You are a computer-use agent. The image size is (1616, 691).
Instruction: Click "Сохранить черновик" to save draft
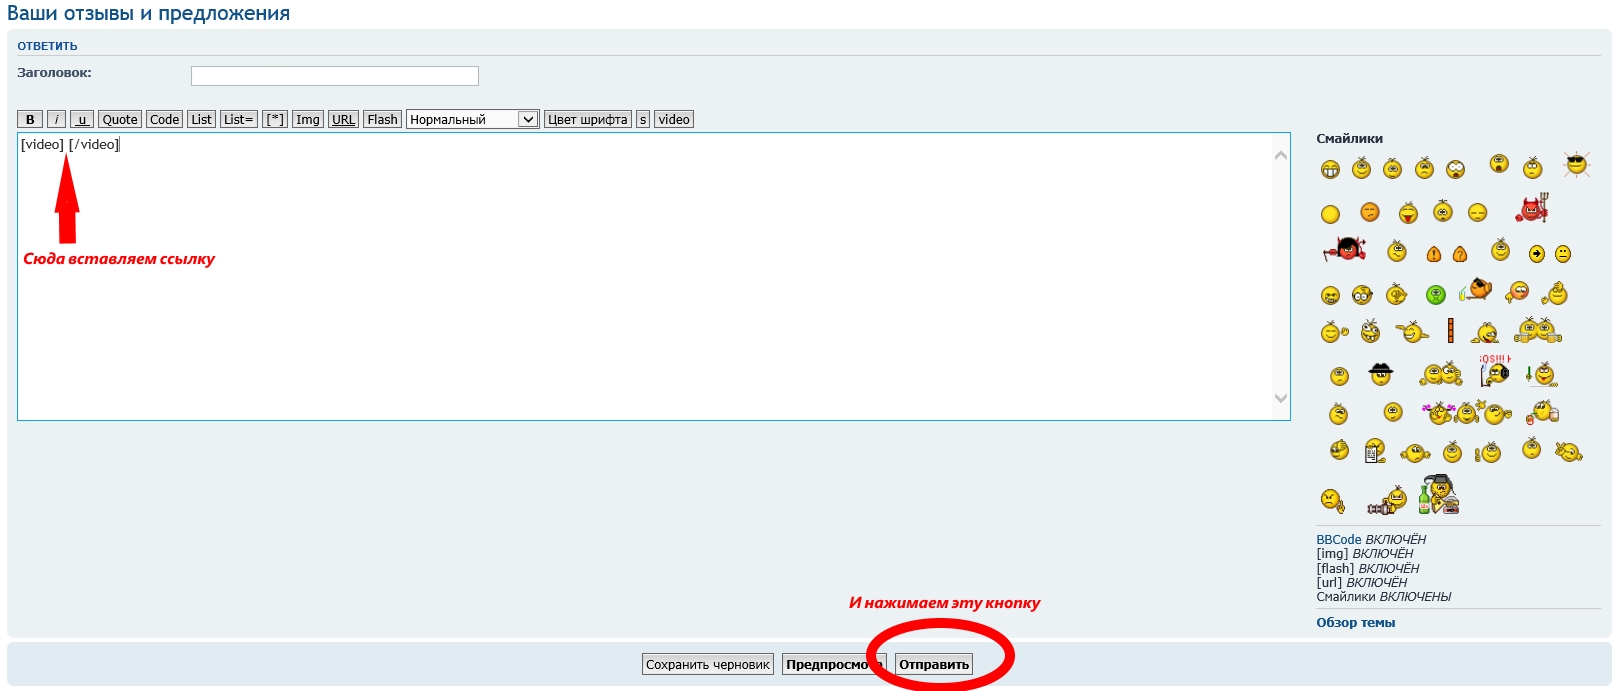click(x=708, y=664)
